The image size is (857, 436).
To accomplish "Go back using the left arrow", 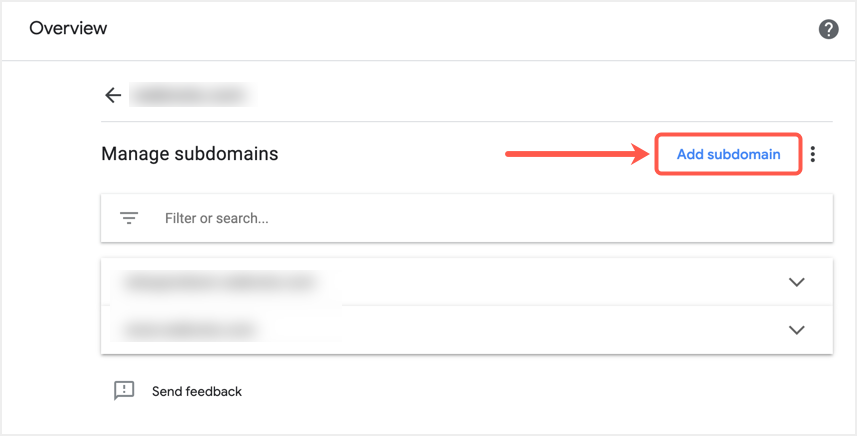I will [x=113, y=95].
